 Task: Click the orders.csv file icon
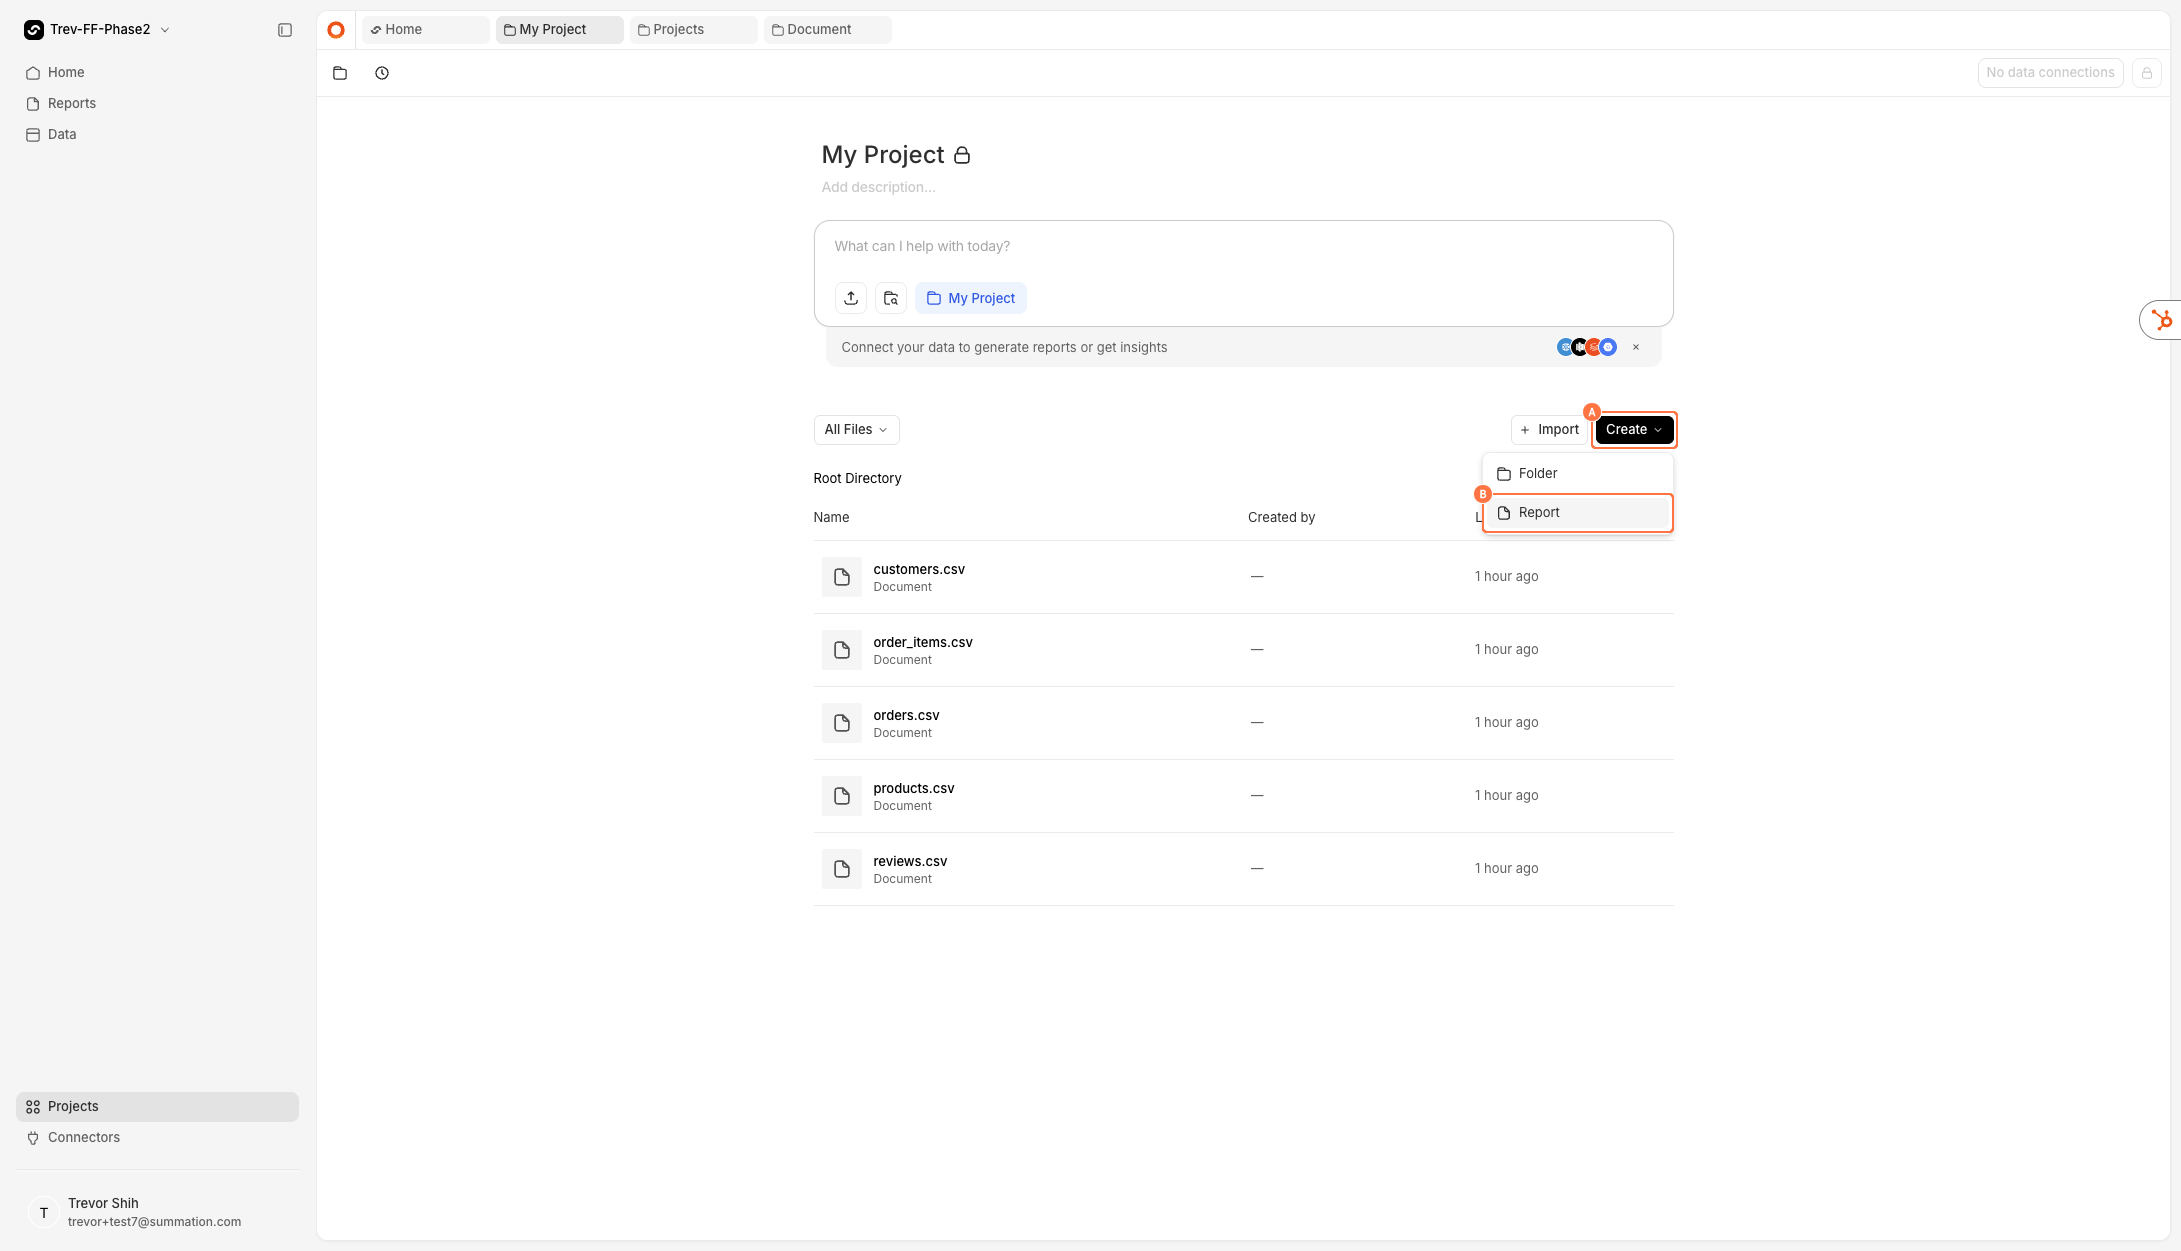click(842, 723)
